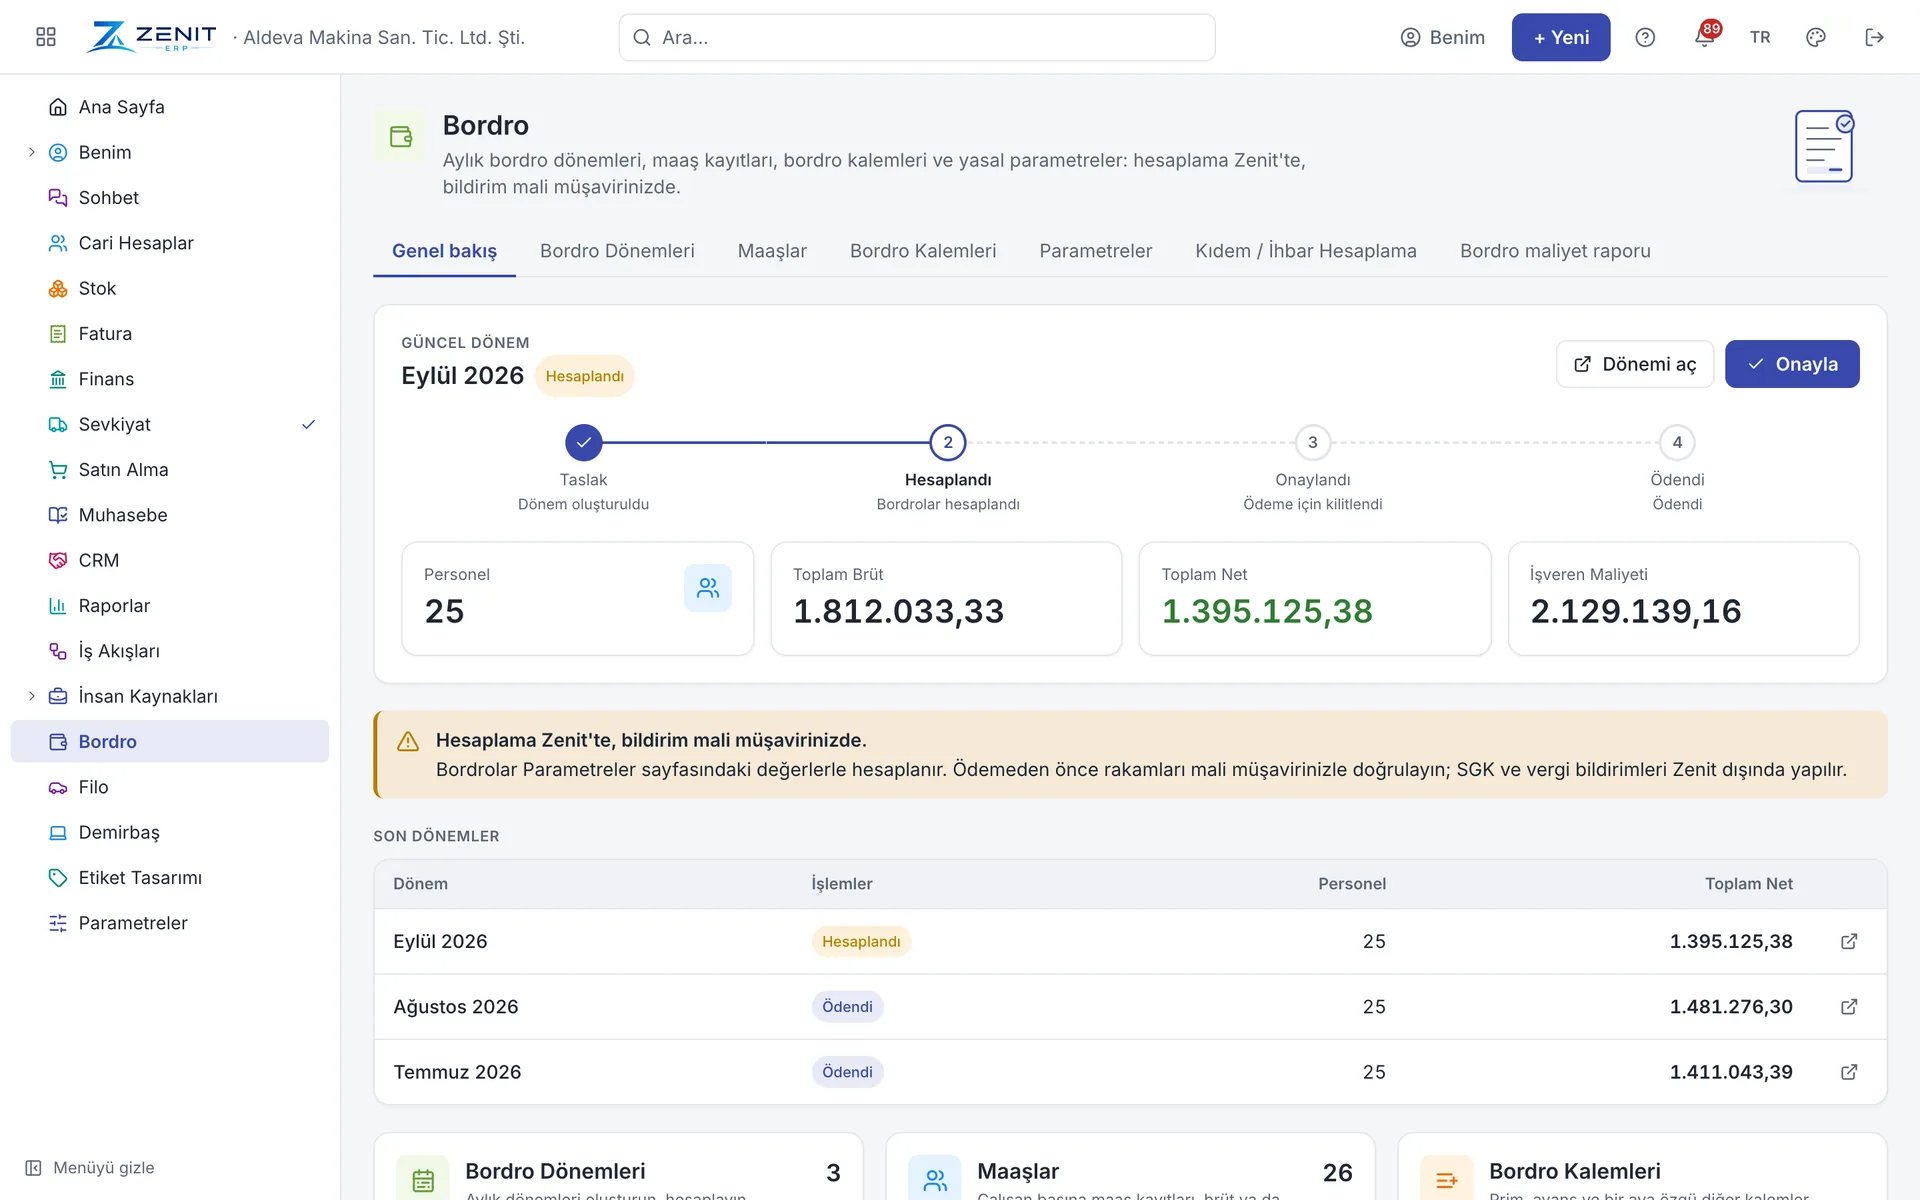Open Finans module in sidebar

click(170, 379)
